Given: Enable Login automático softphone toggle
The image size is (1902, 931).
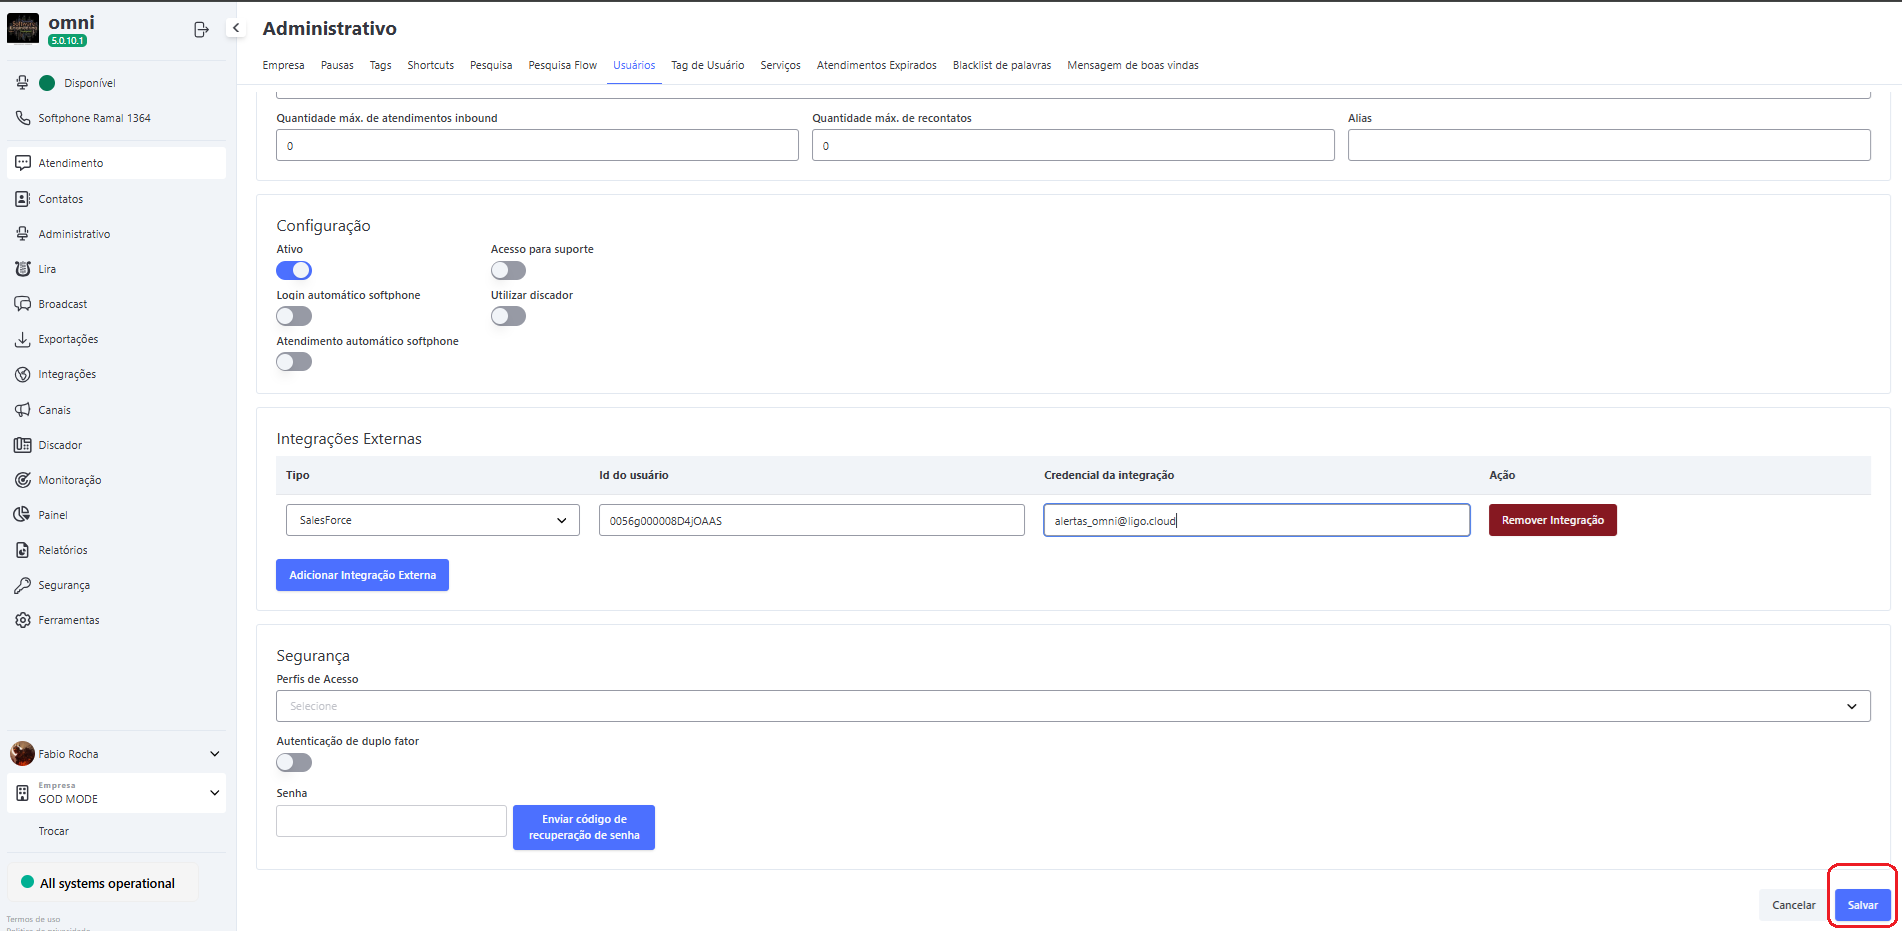Looking at the screenshot, I should (x=294, y=316).
